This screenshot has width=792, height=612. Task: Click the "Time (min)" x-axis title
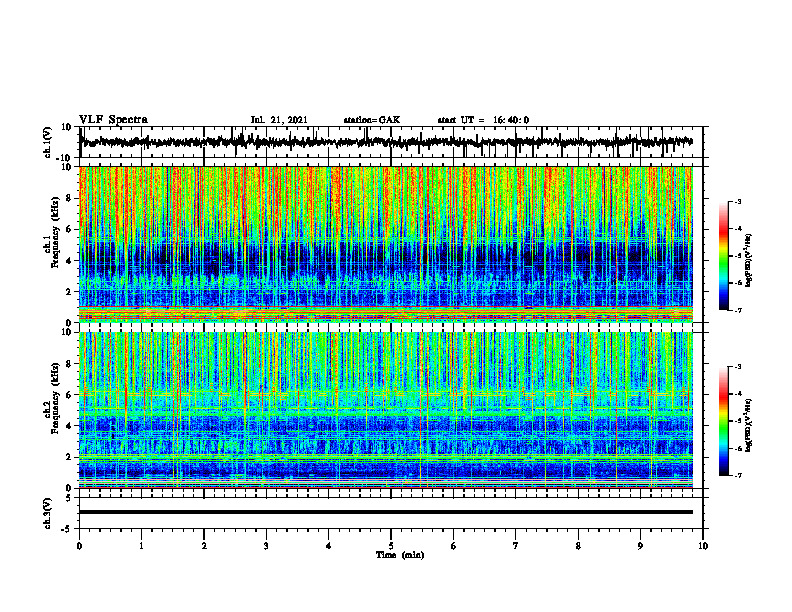click(400, 555)
